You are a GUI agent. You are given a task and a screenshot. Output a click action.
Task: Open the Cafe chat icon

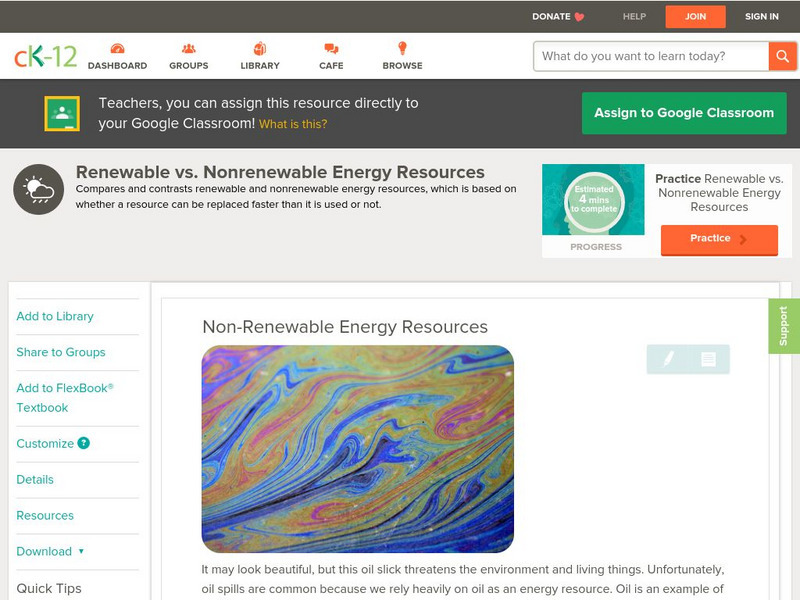tap(331, 49)
